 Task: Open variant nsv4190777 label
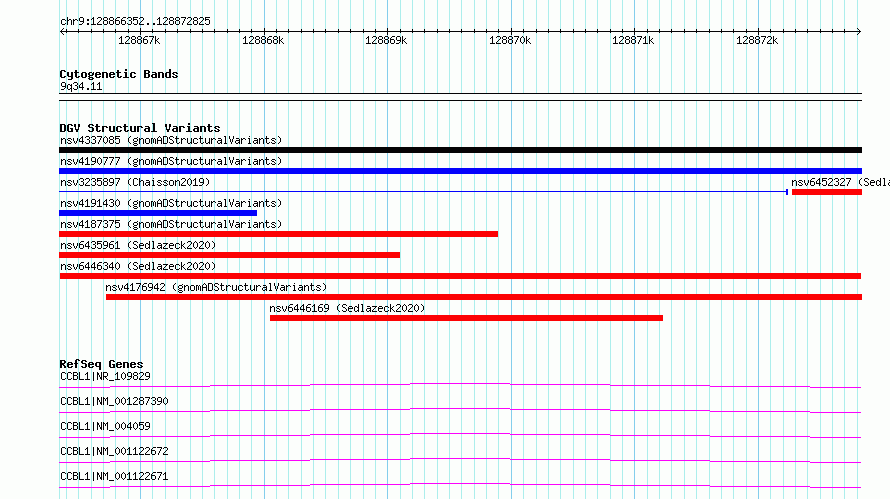[171, 161]
